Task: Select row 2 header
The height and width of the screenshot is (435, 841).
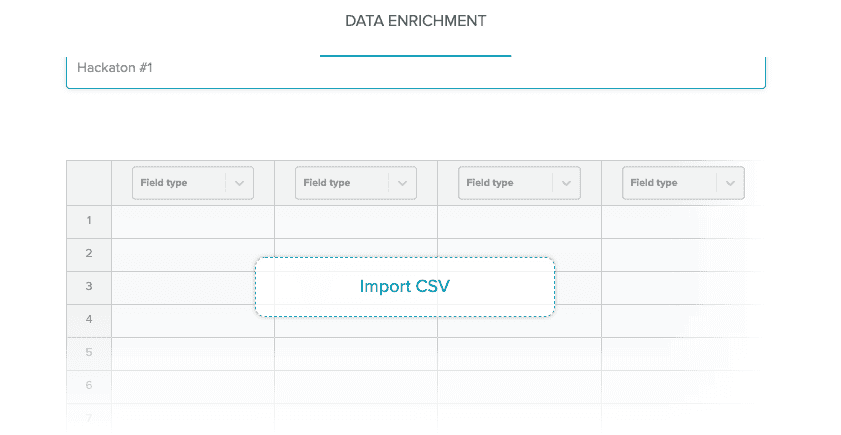Action: click(89, 254)
